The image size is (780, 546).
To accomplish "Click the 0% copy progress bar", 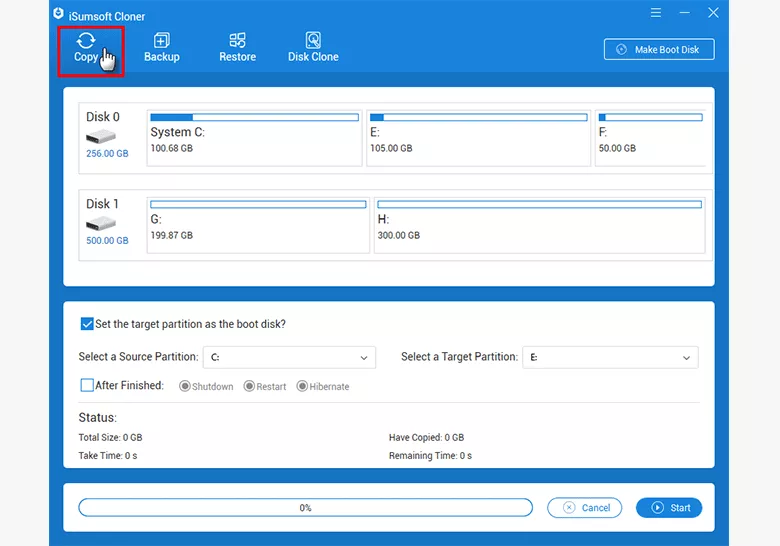I will point(305,508).
